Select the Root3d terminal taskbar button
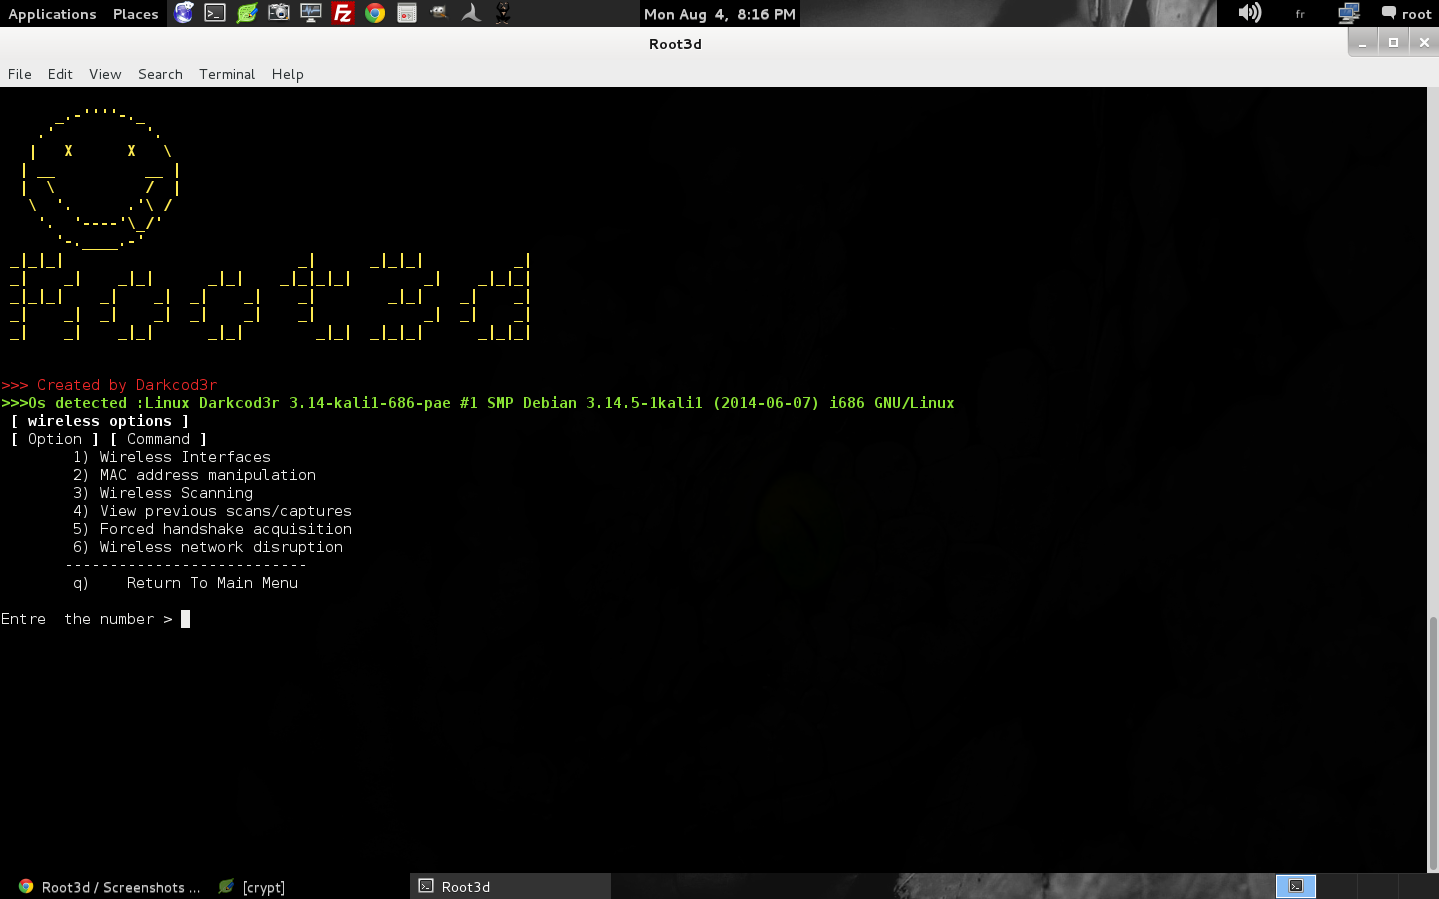 point(510,887)
